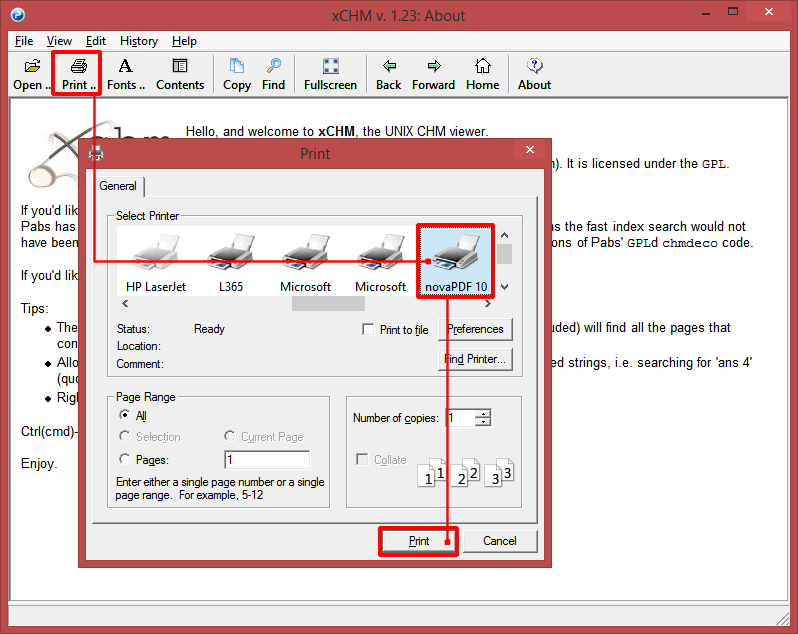Close the Print dialog

pyautogui.click(x=530, y=150)
